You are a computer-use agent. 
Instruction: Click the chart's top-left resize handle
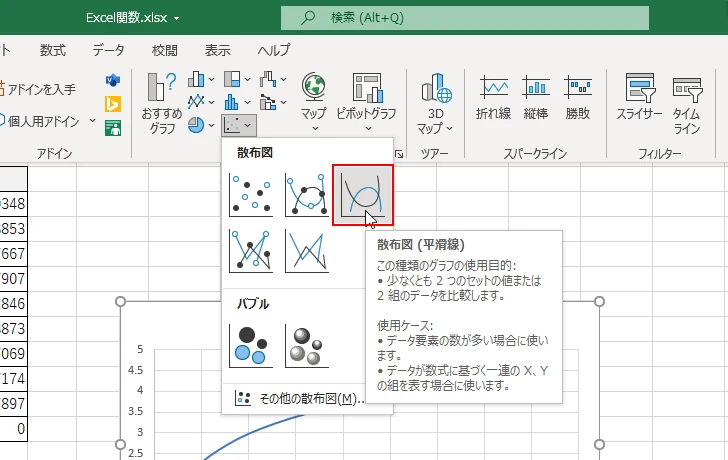[120, 302]
